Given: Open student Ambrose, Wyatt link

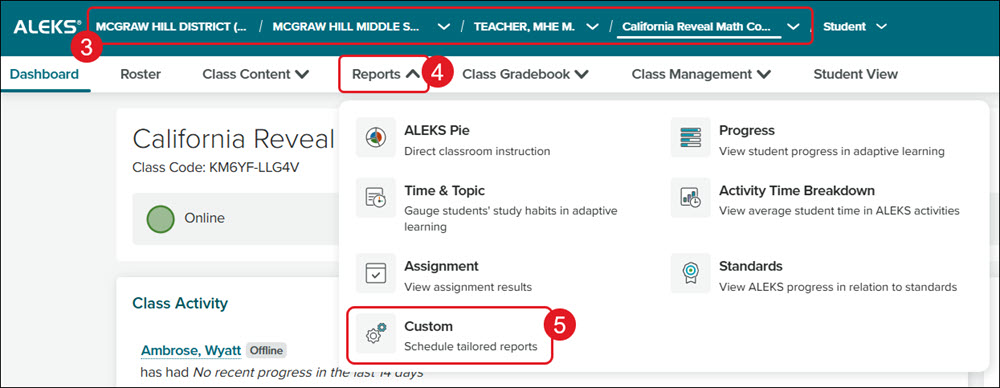Looking at the screenshot, I should [191, 350].
